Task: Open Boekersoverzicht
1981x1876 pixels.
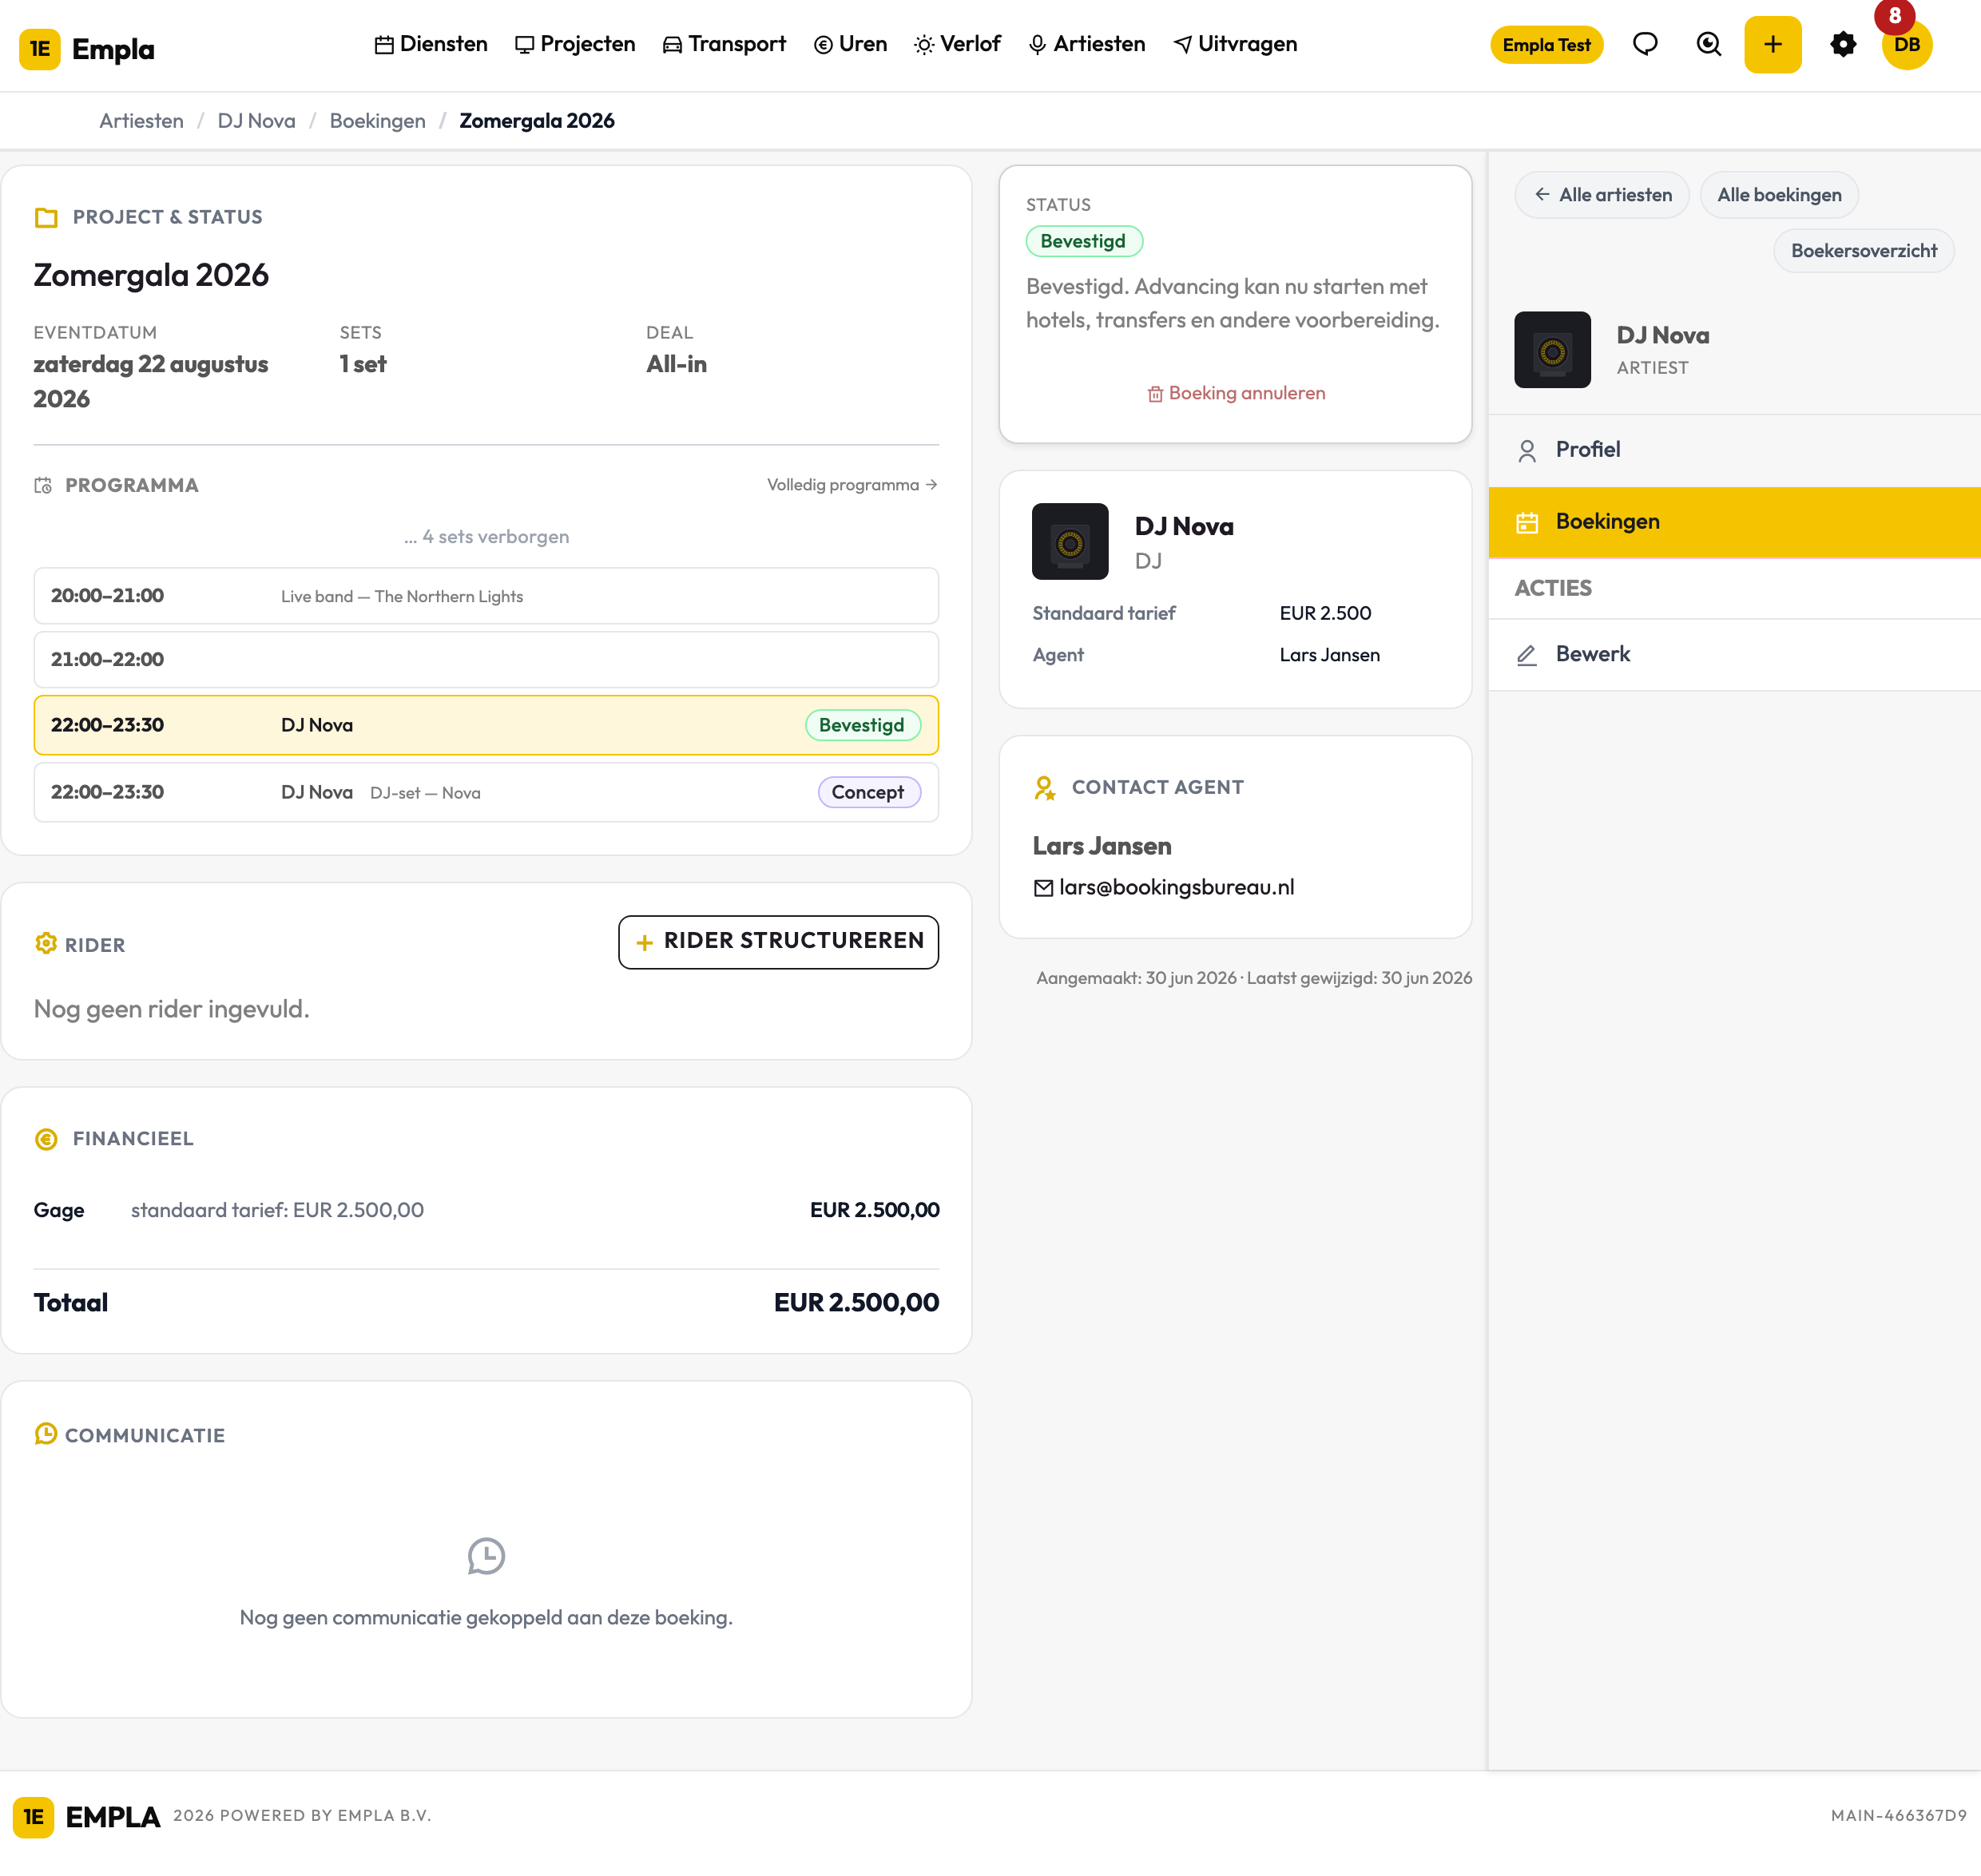Action: pyautogui.click(x=1863, y=251)
